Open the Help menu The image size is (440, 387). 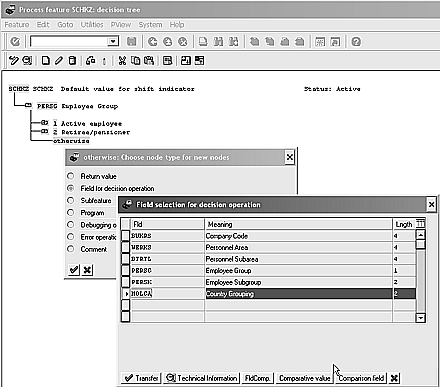click(177, 25)
